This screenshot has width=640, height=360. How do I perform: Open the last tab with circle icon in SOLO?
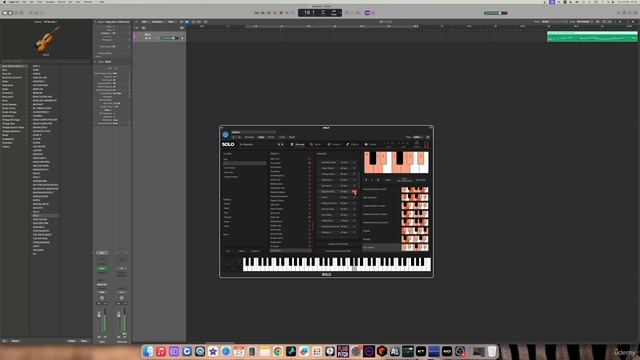371,144
